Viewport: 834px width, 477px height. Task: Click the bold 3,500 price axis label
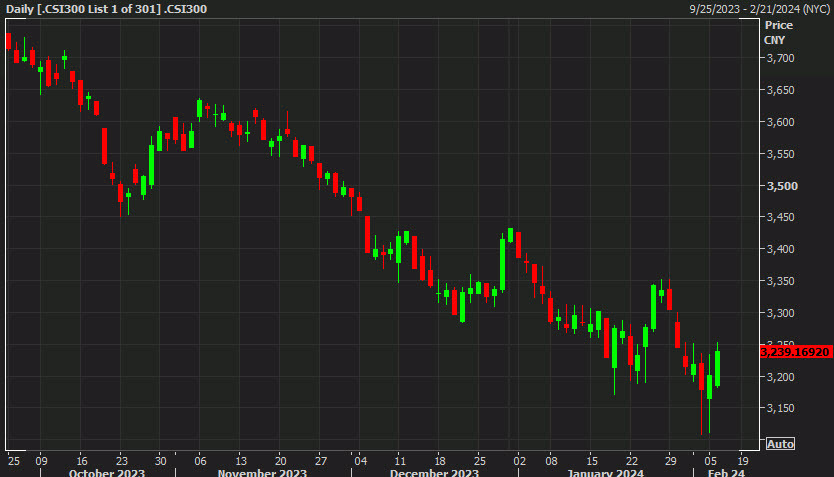click(782, 186)
